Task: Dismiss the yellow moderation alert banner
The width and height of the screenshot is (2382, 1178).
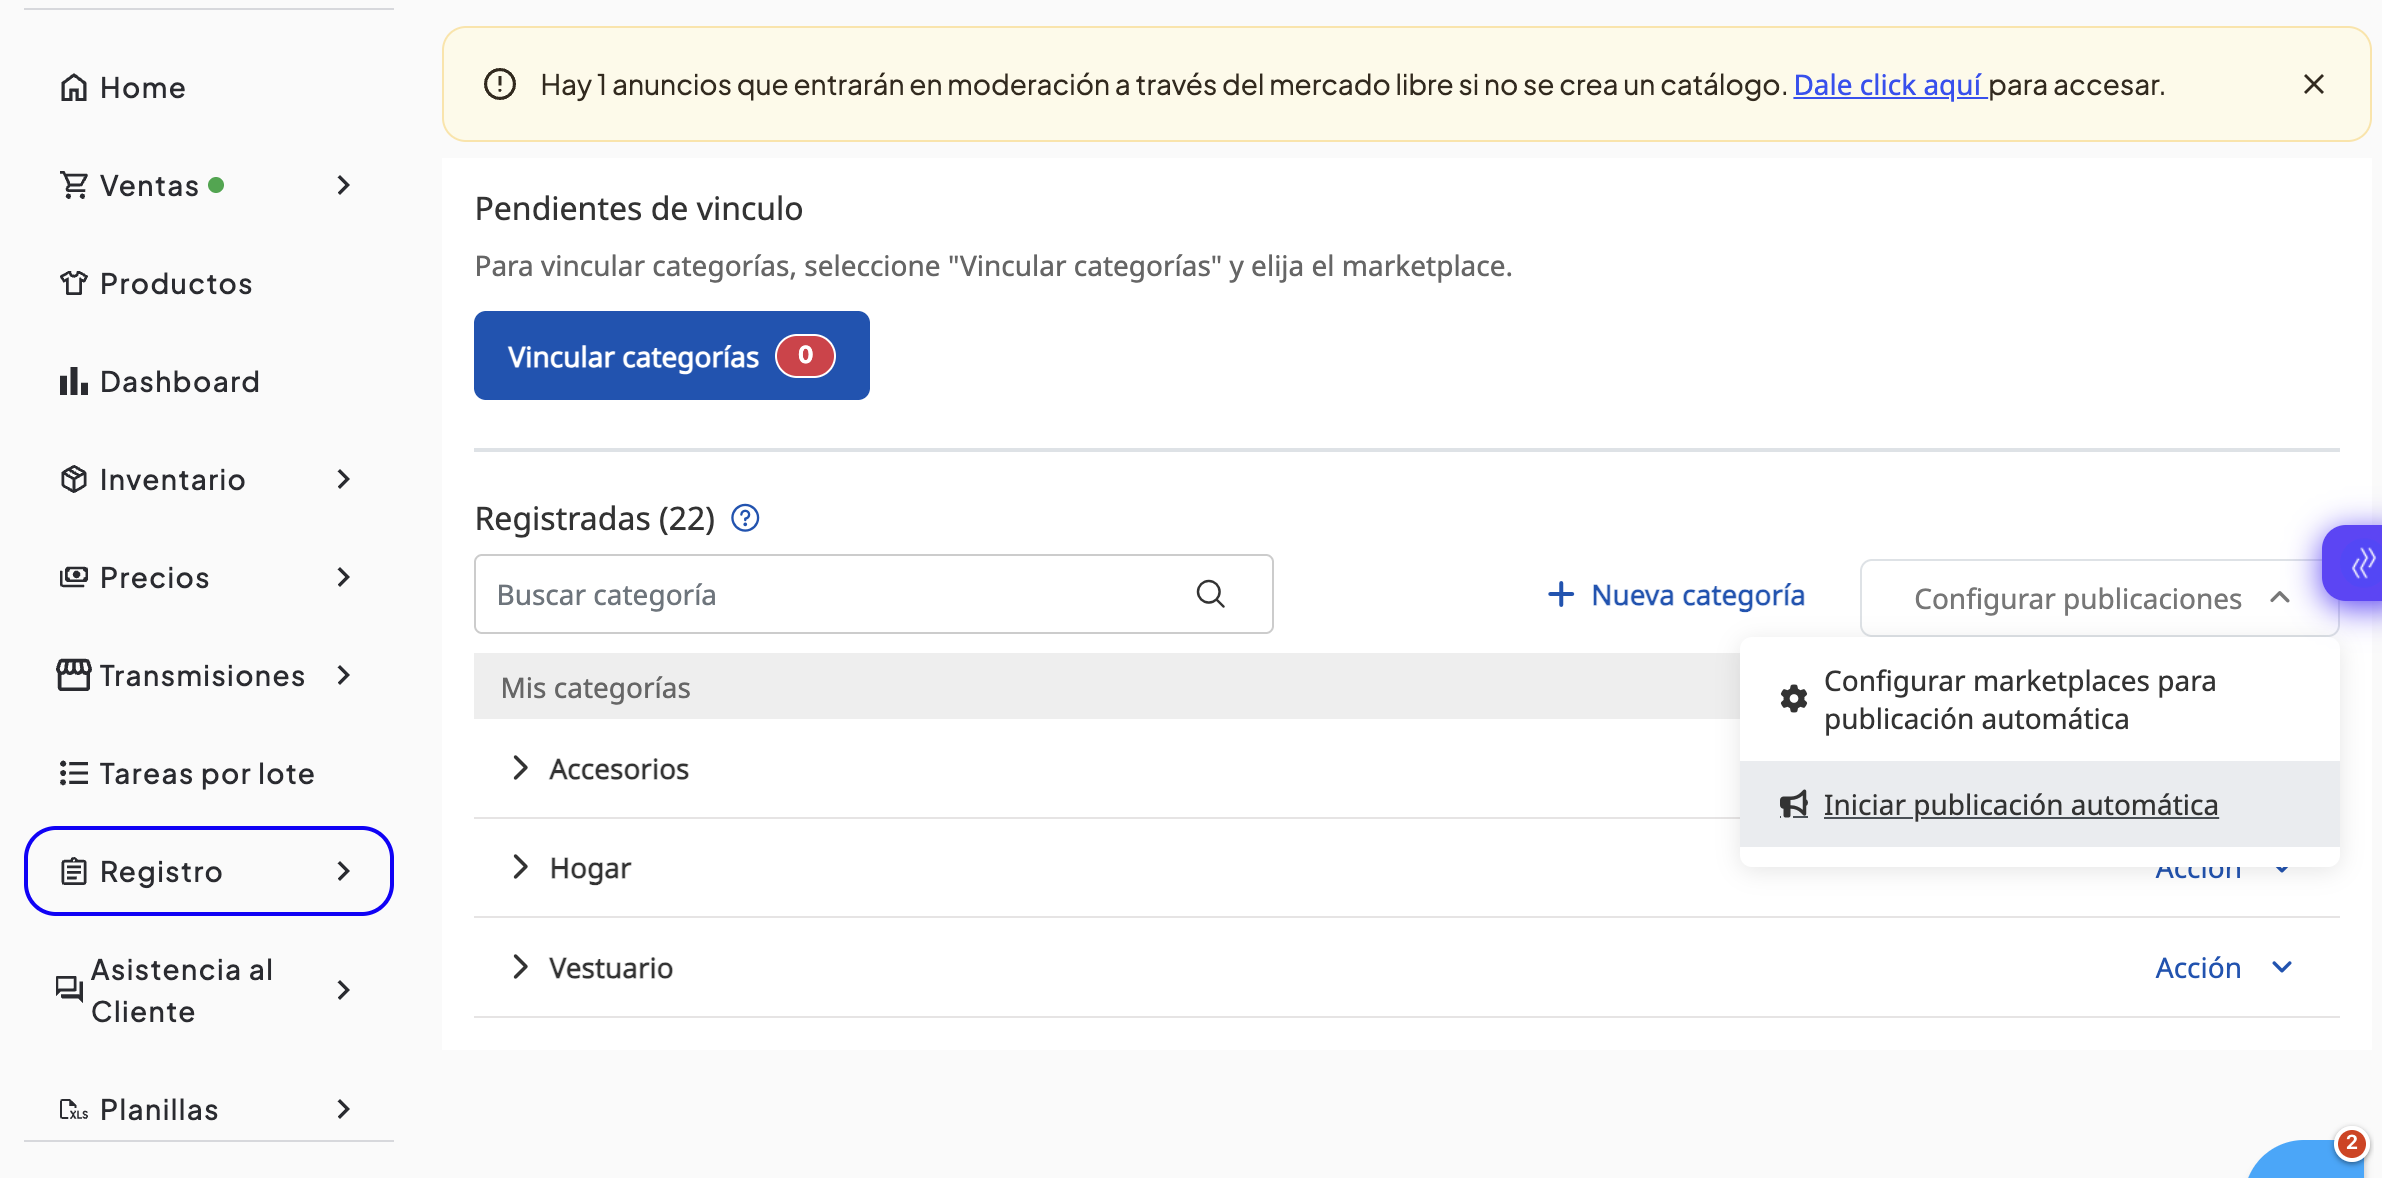Action: (2313, 85)
